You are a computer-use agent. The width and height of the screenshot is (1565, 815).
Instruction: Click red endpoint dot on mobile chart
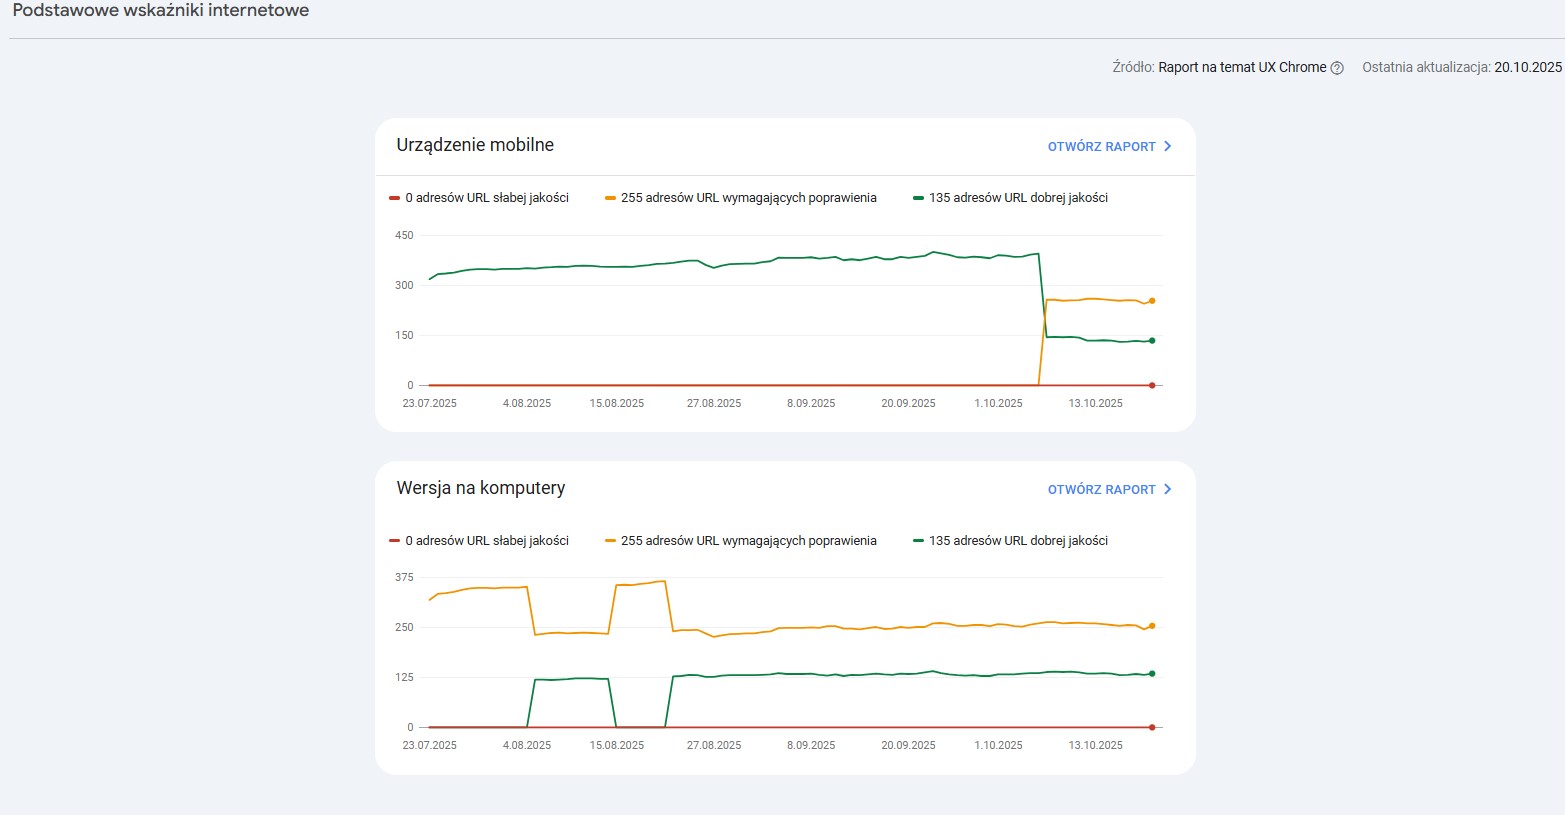[1152, 385]
